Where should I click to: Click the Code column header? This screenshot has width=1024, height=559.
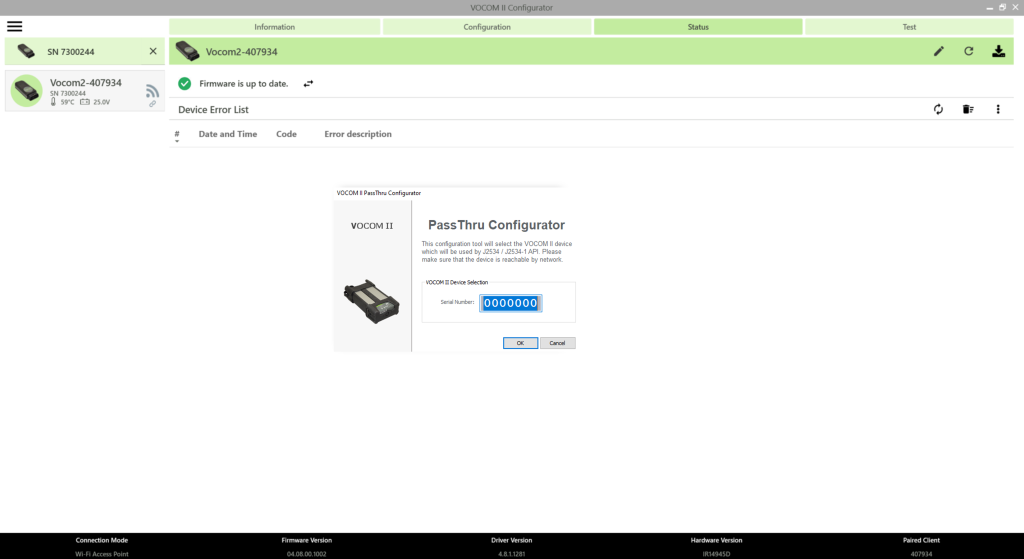(286, 134)
